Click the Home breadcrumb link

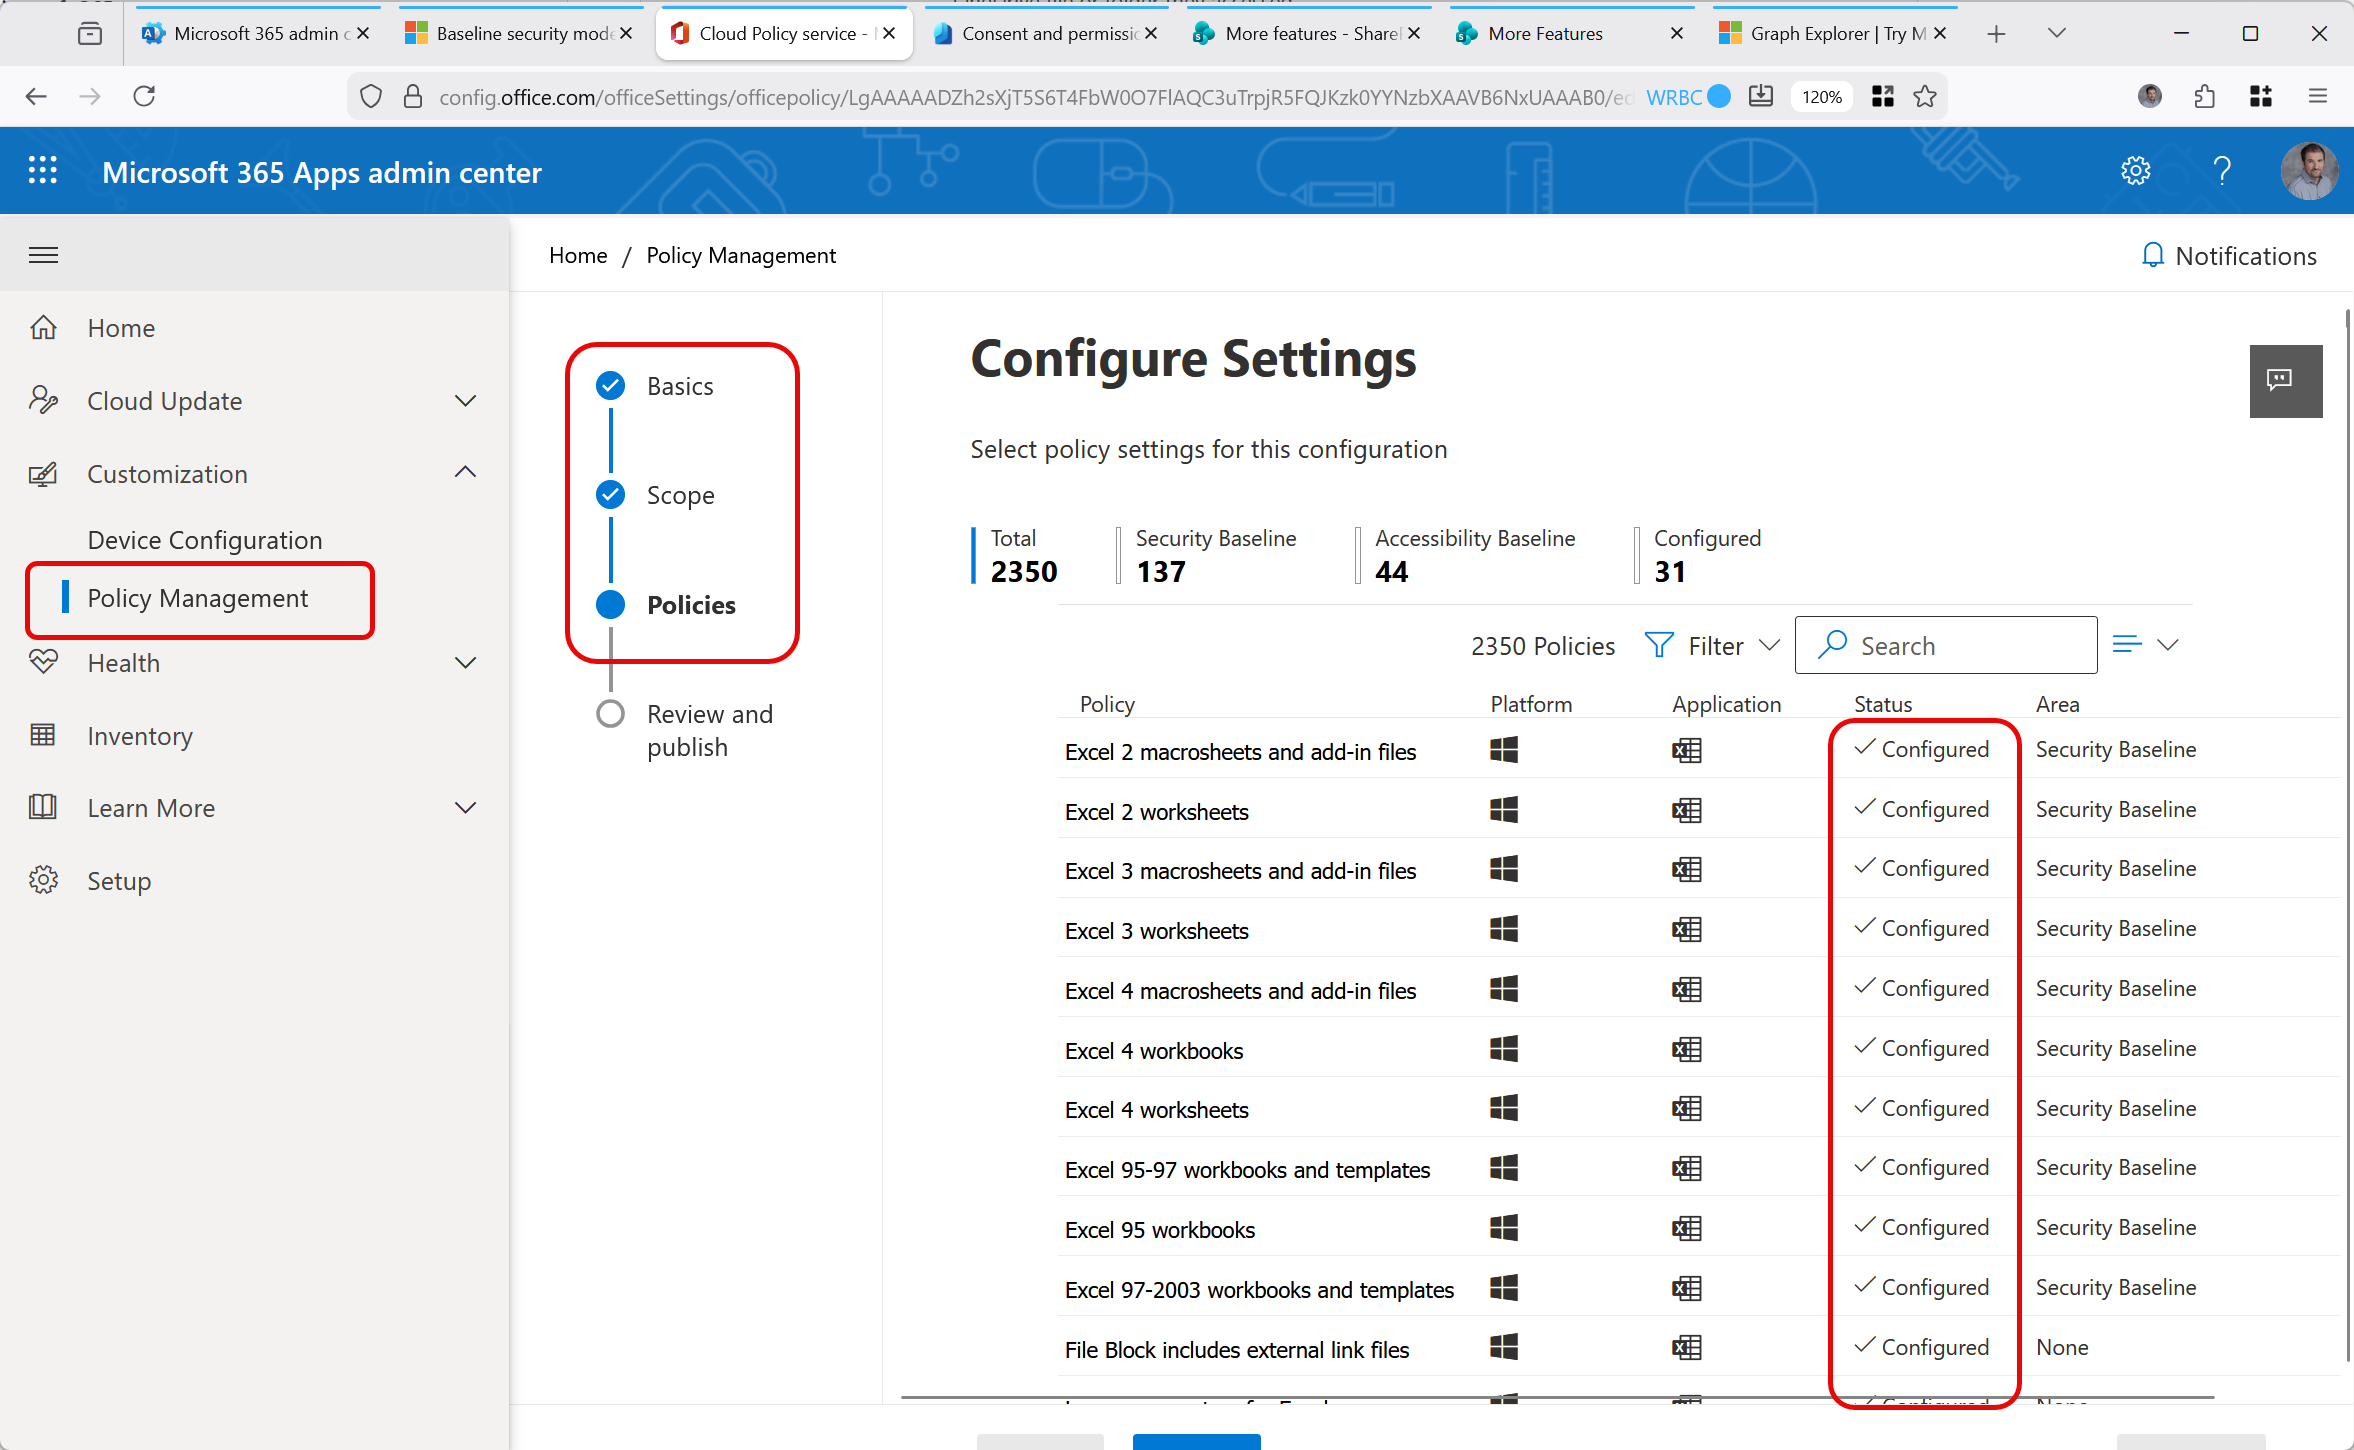[x=577, y=256]
